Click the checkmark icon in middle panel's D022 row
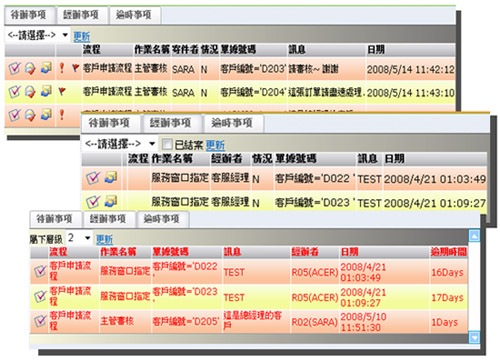Image resolution: width=500 pixels, height=362 pixels. pyautogui.click(x=93, y=178)
